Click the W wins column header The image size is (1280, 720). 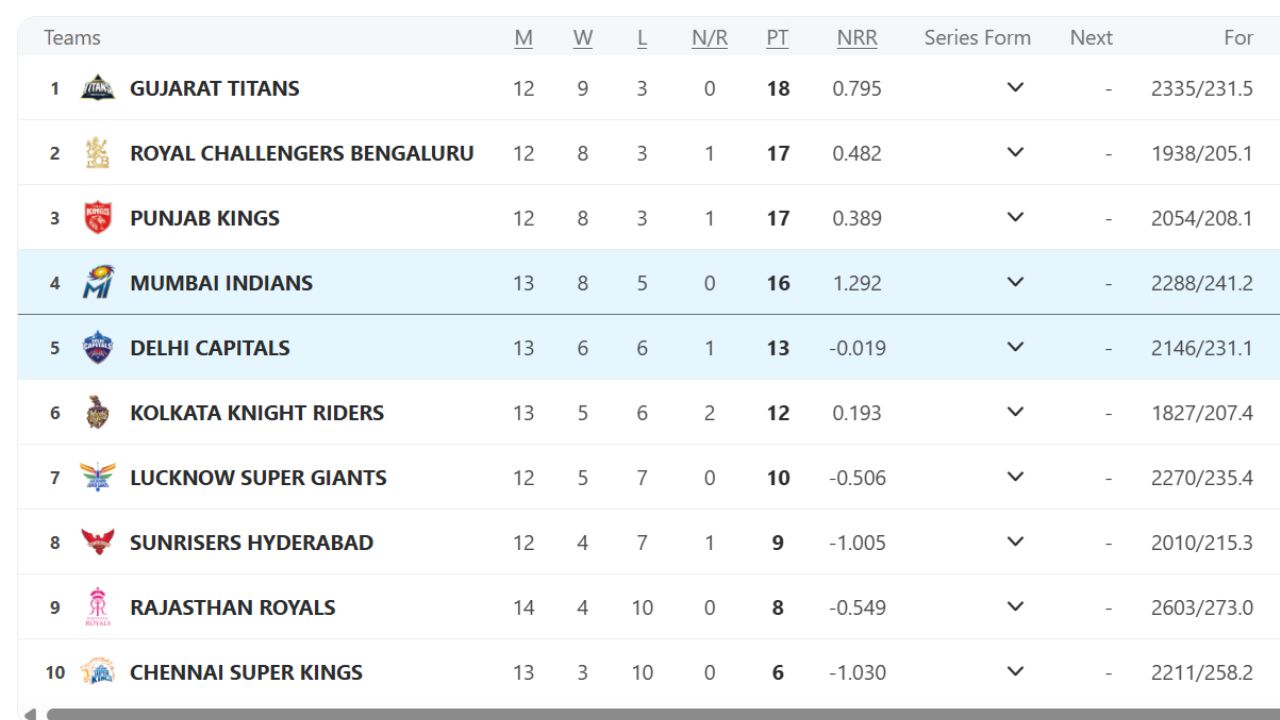pyautogui.click(x=583, y=38)
